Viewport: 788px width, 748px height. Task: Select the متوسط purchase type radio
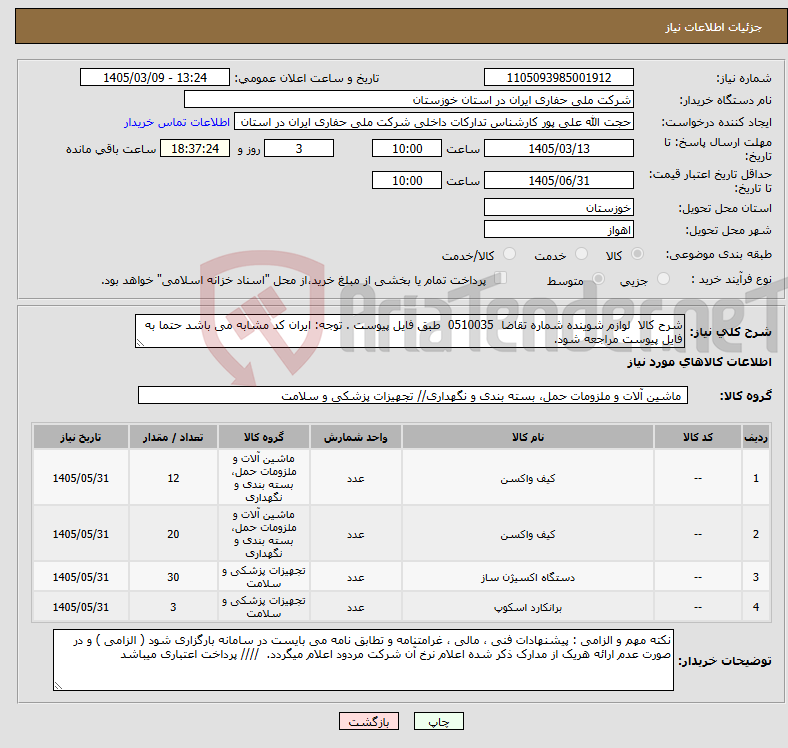pos(598,278)
